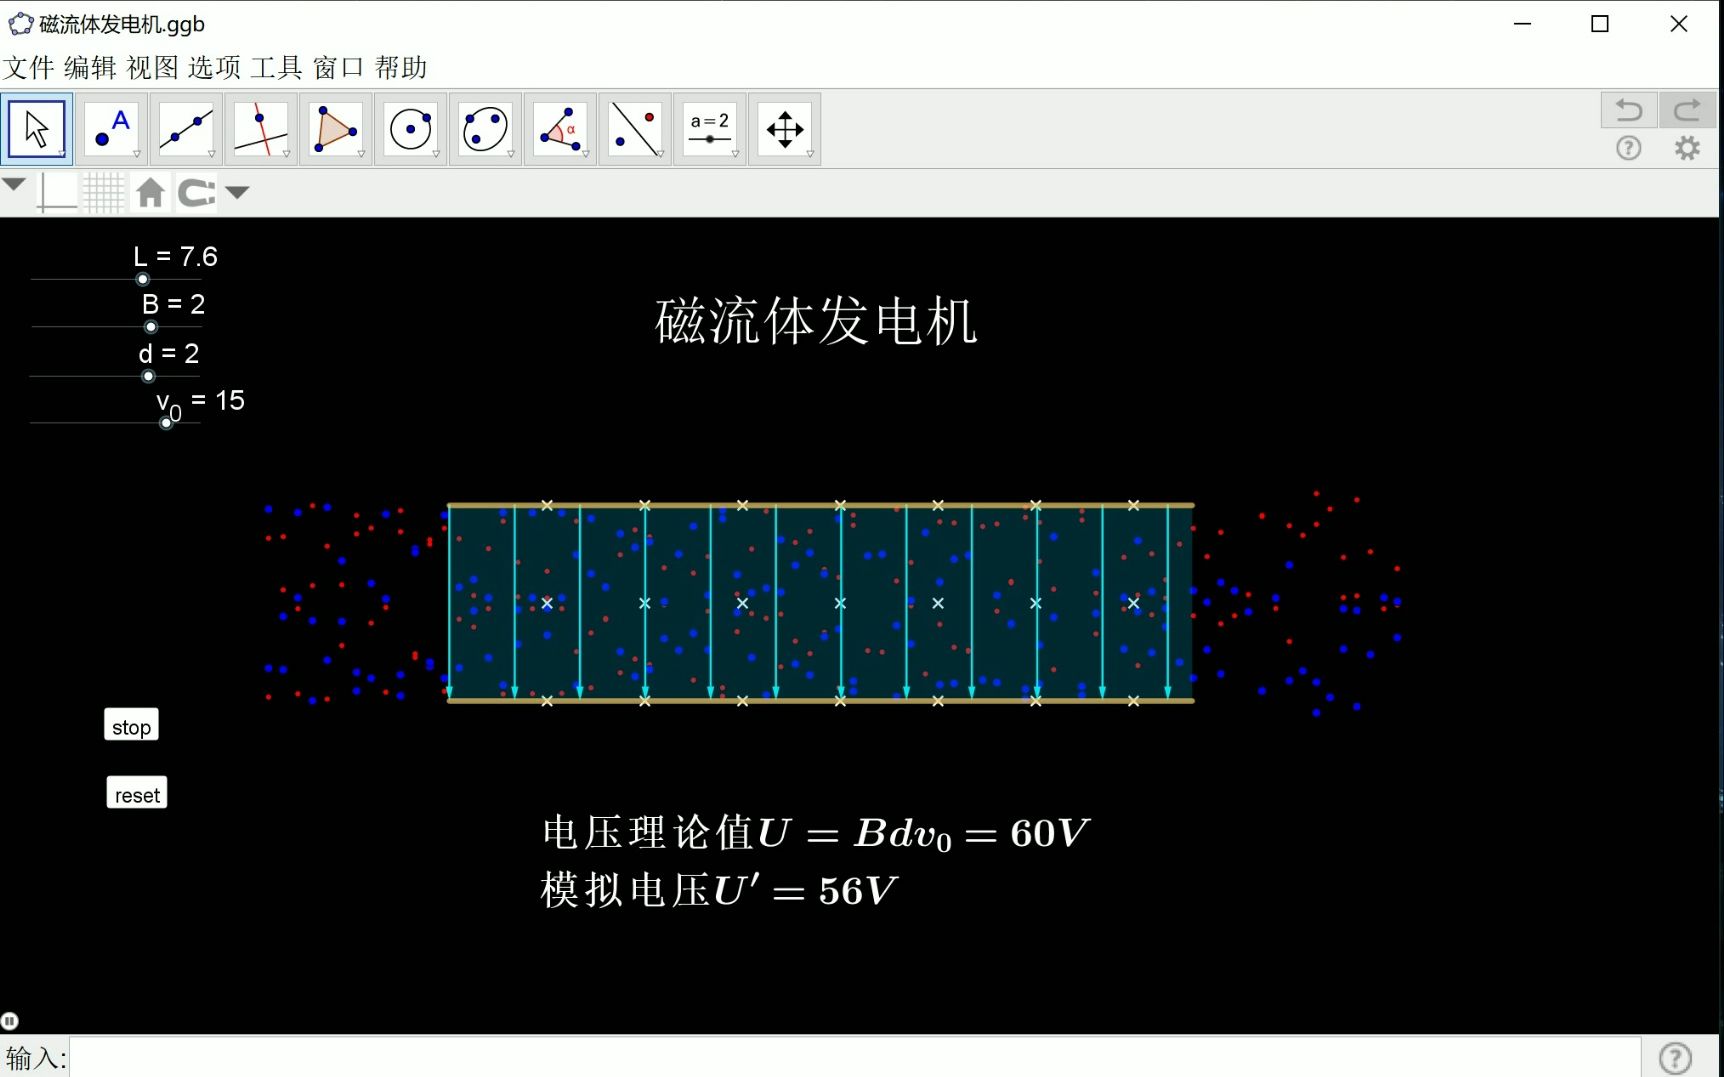Close the GeoGebra window

point(1679,24)
